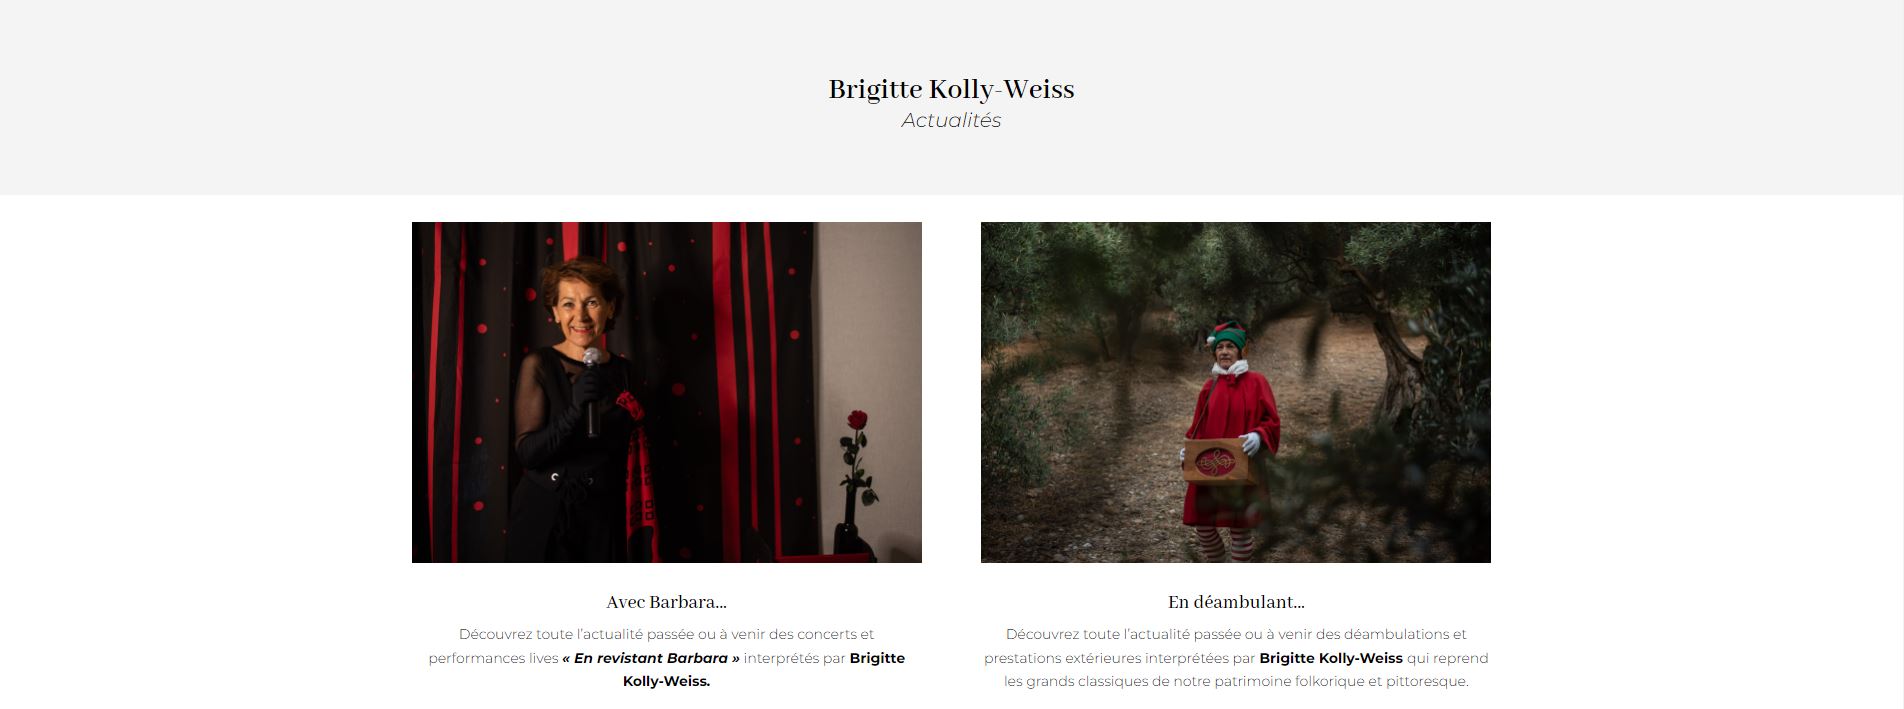Open the olive grove costume photo

point(1236,392)
